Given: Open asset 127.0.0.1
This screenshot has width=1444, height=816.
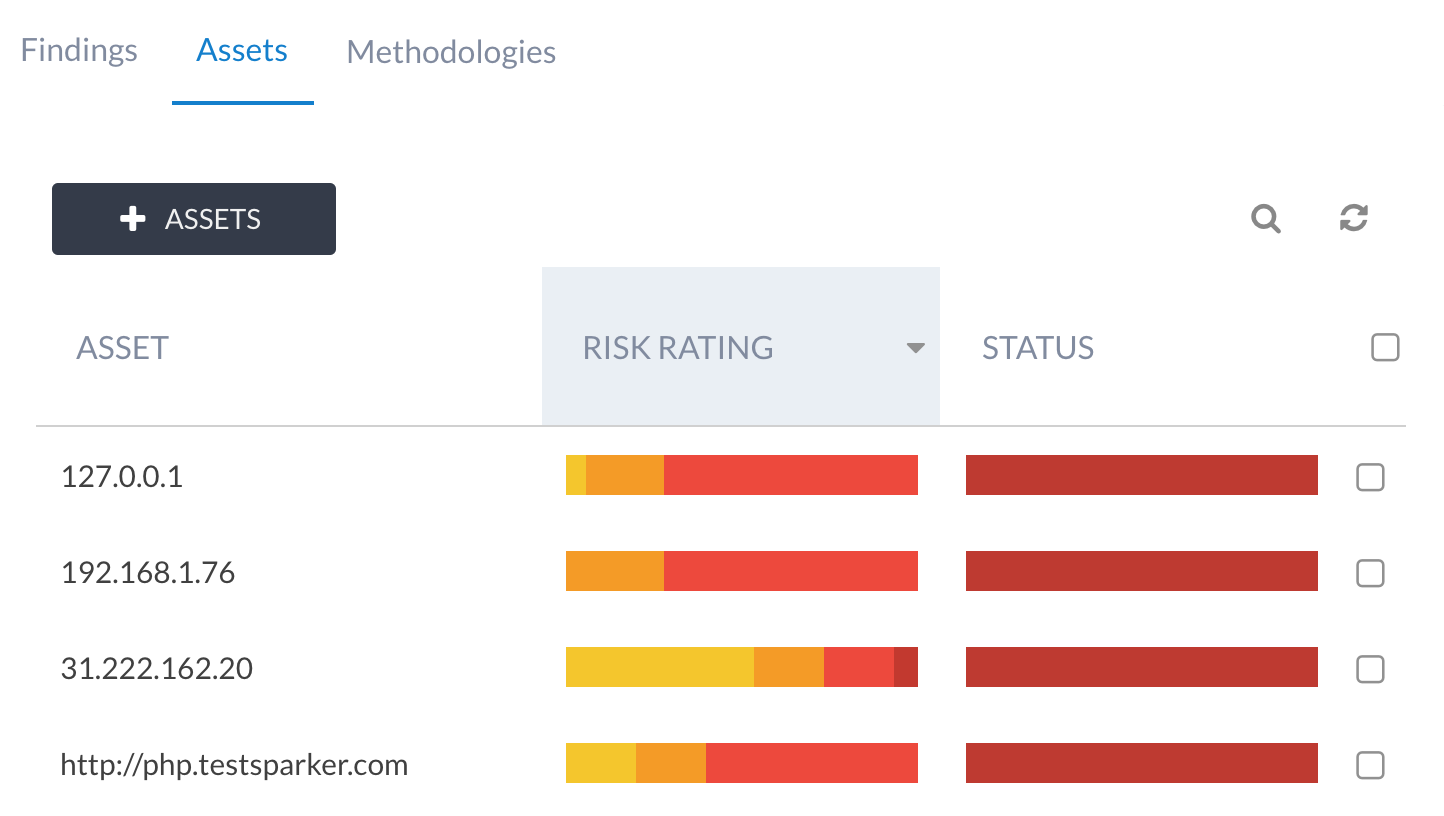Looking at the screenshot, I should [122, 476].
